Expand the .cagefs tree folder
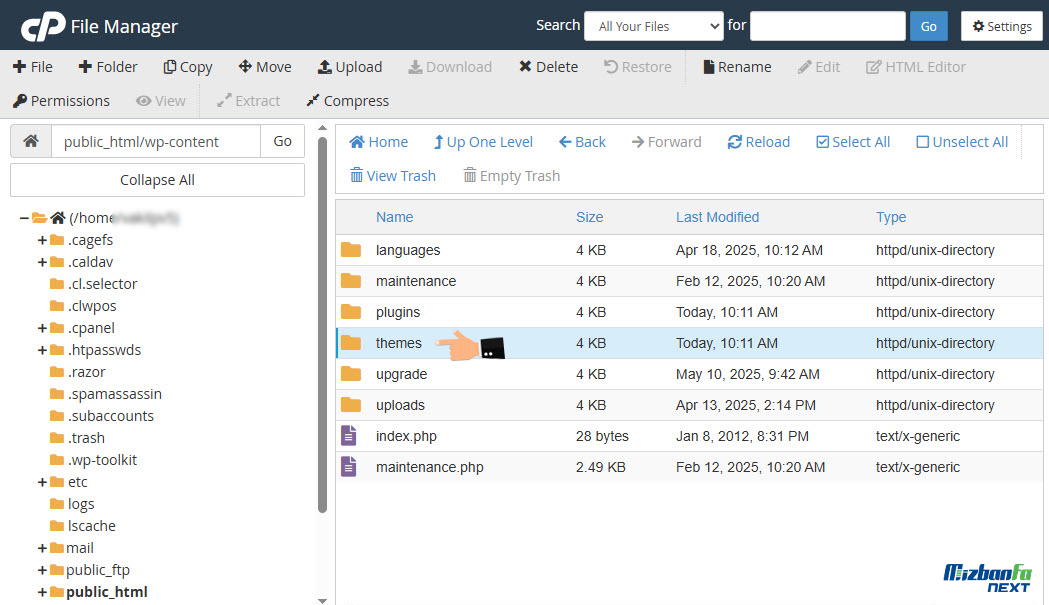The width and height of the screenshot is (1049, 605). click(42, 240)
